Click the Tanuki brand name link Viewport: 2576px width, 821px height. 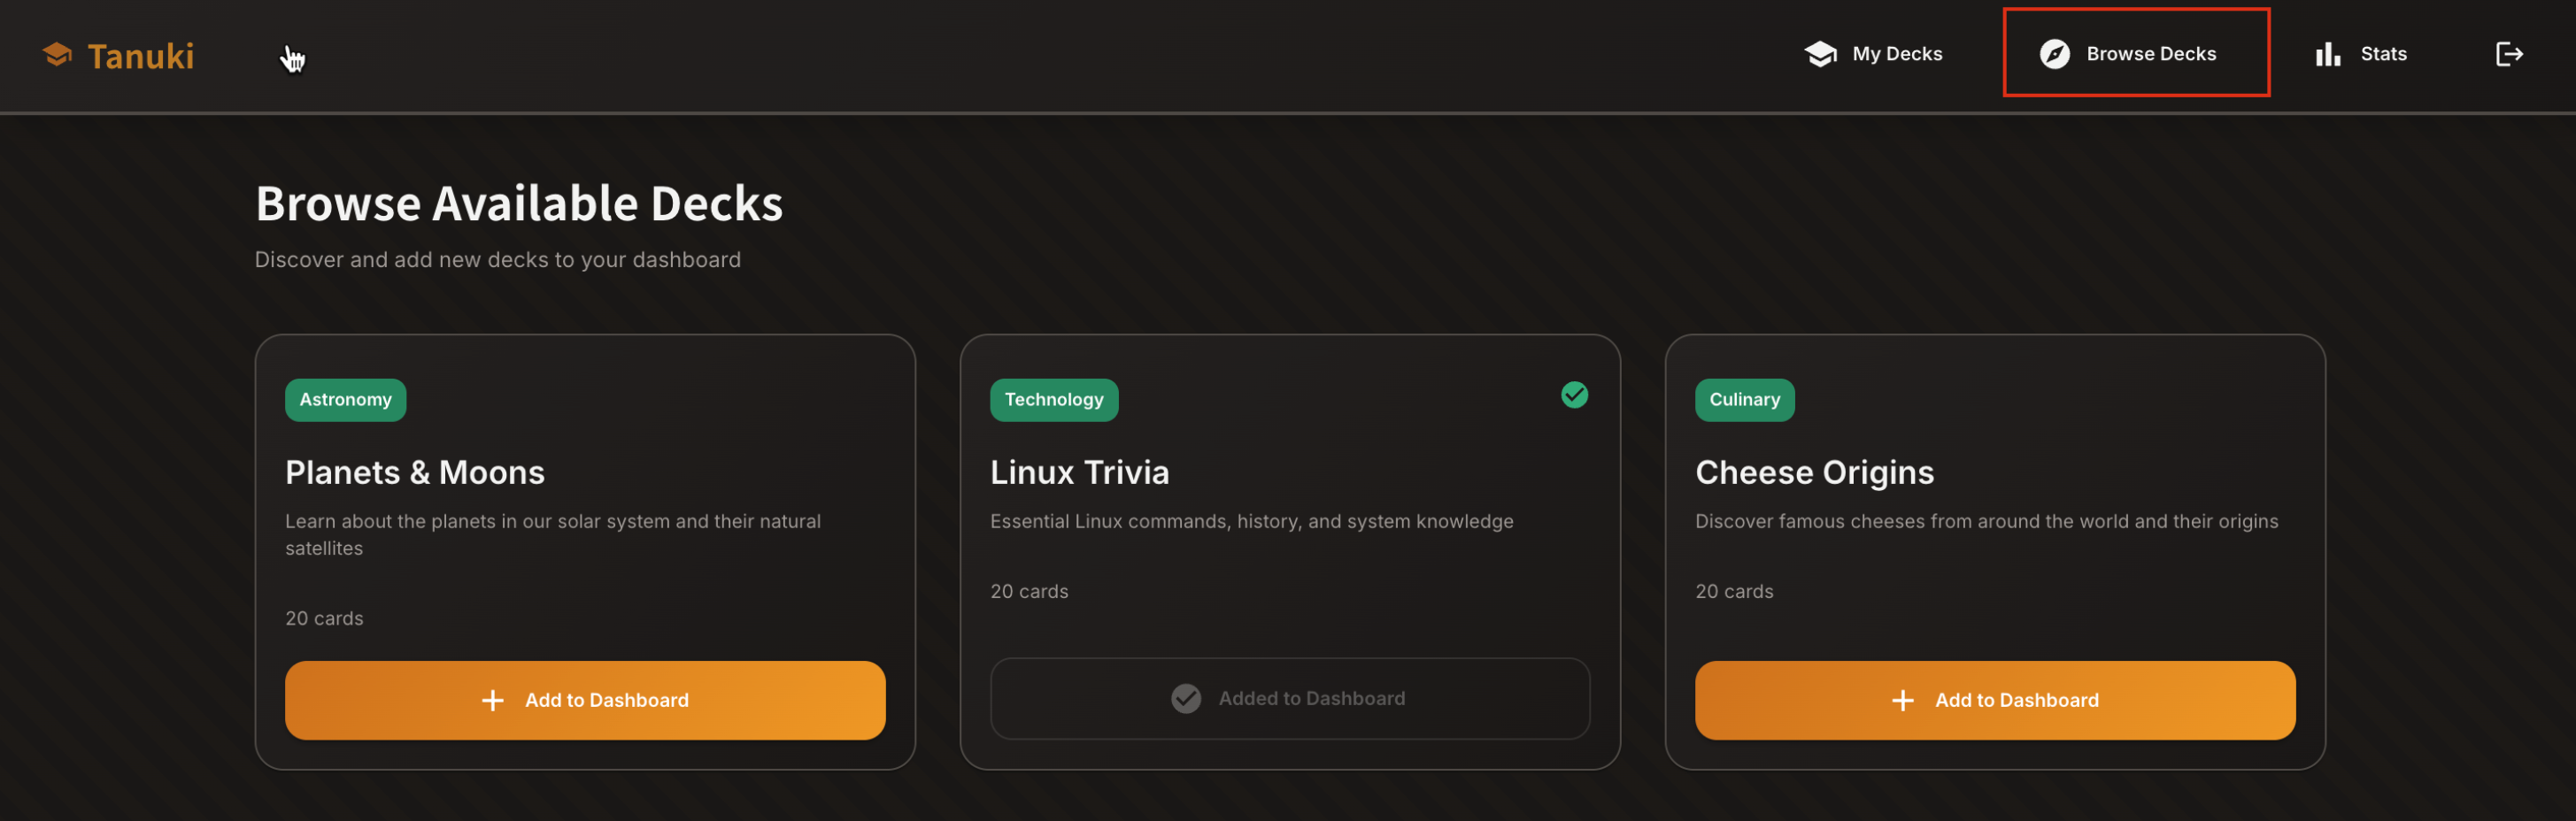coord(140,56)
